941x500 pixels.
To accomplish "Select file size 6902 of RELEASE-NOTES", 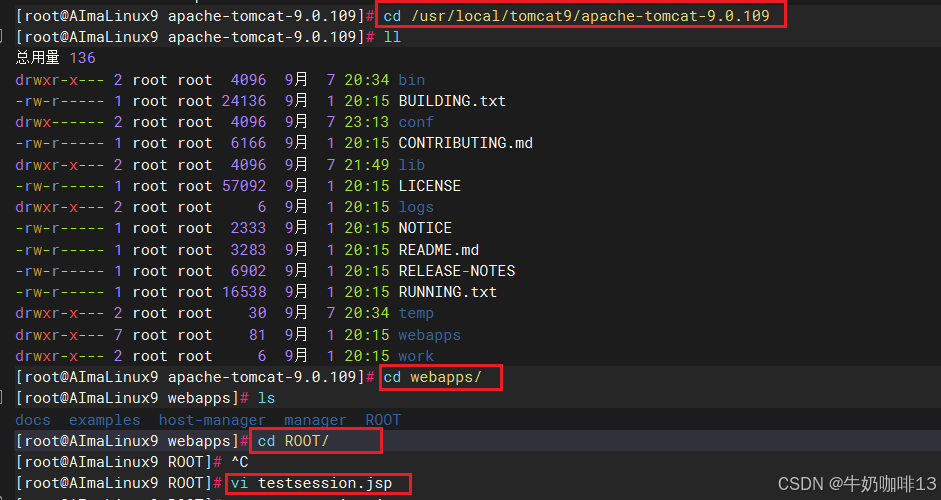I will [x=248, y=271].
